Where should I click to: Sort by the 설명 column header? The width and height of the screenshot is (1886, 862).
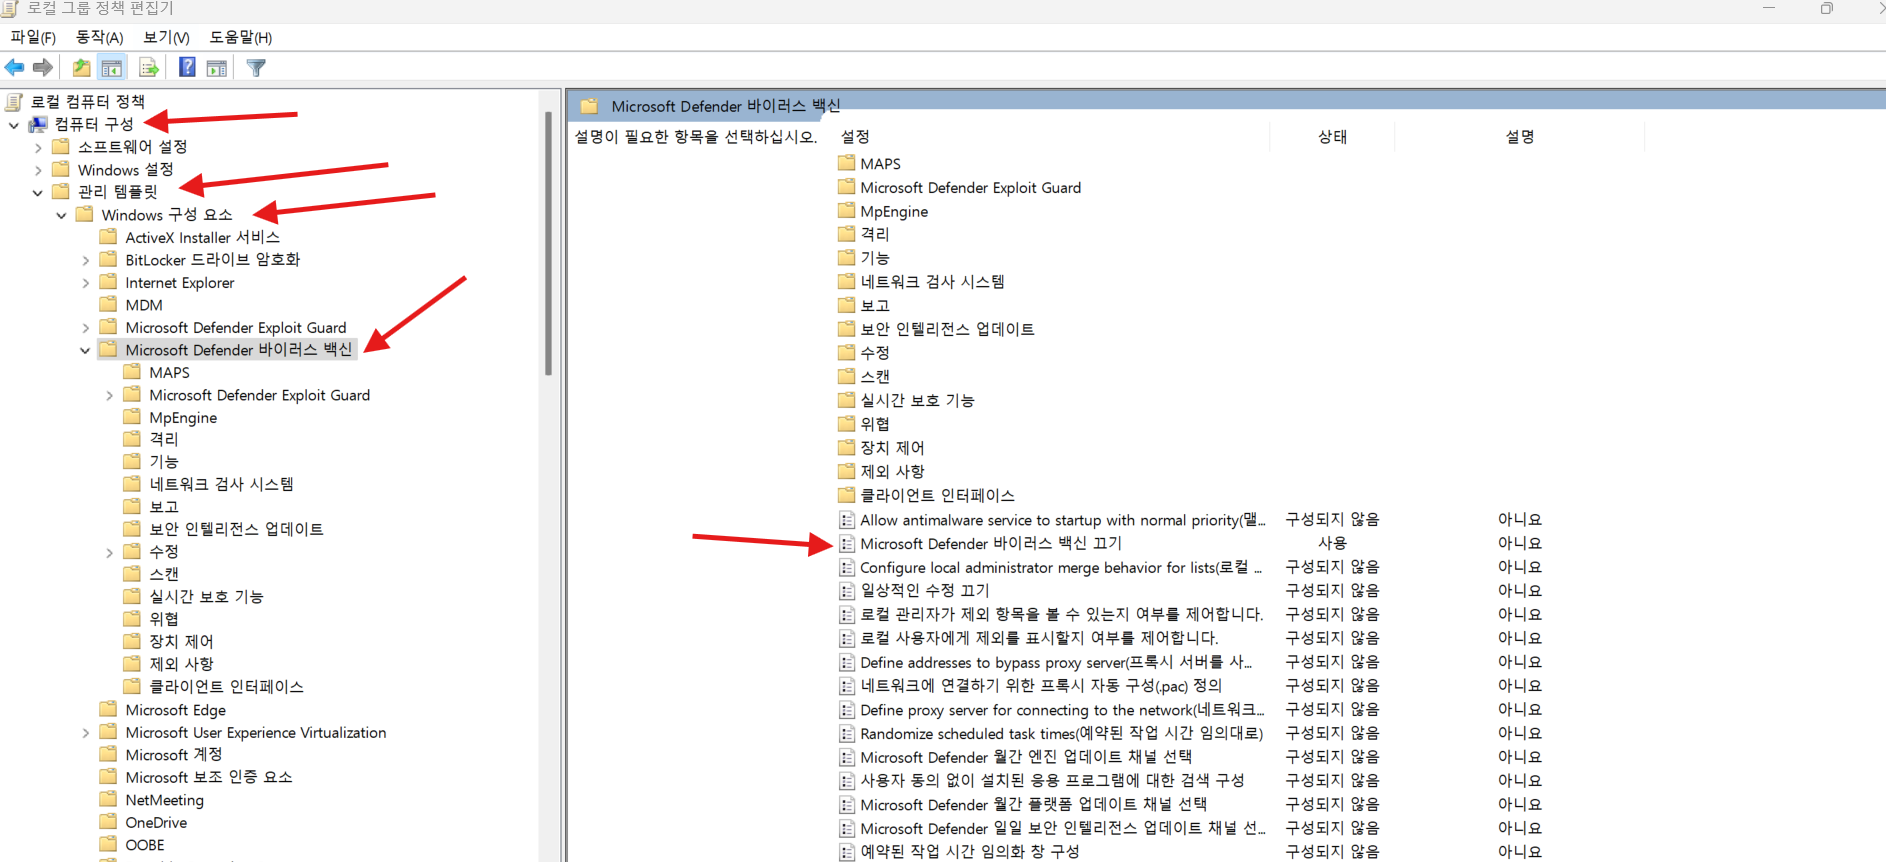click(x=1519, y=136)
